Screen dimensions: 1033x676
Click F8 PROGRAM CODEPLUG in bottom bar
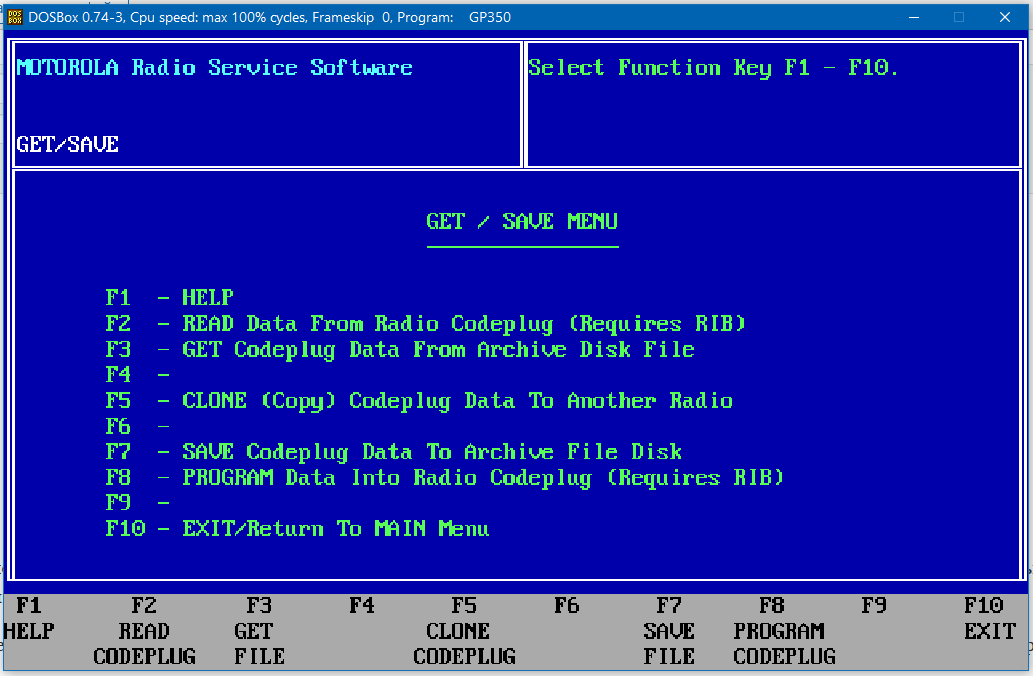[x=785, y=631]
